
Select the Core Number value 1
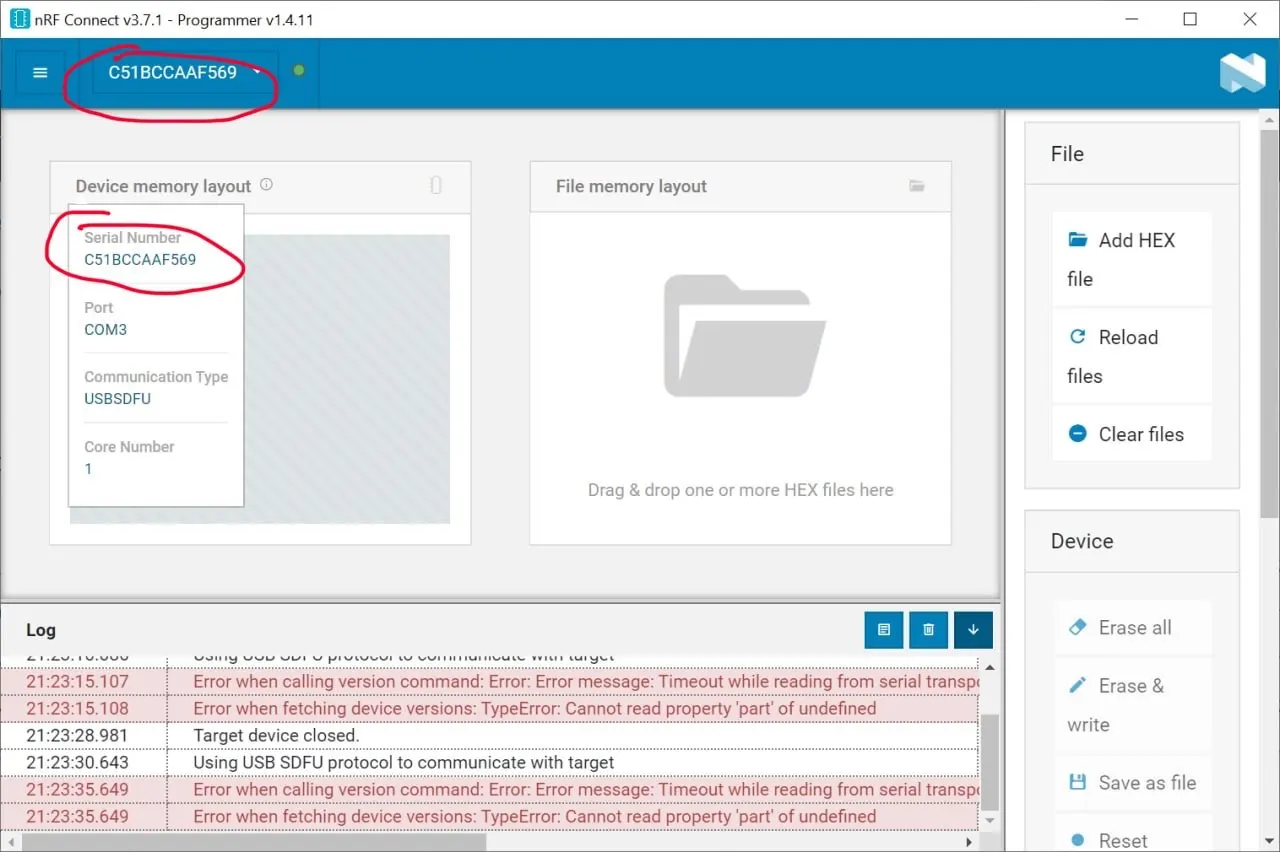(88, 469)
